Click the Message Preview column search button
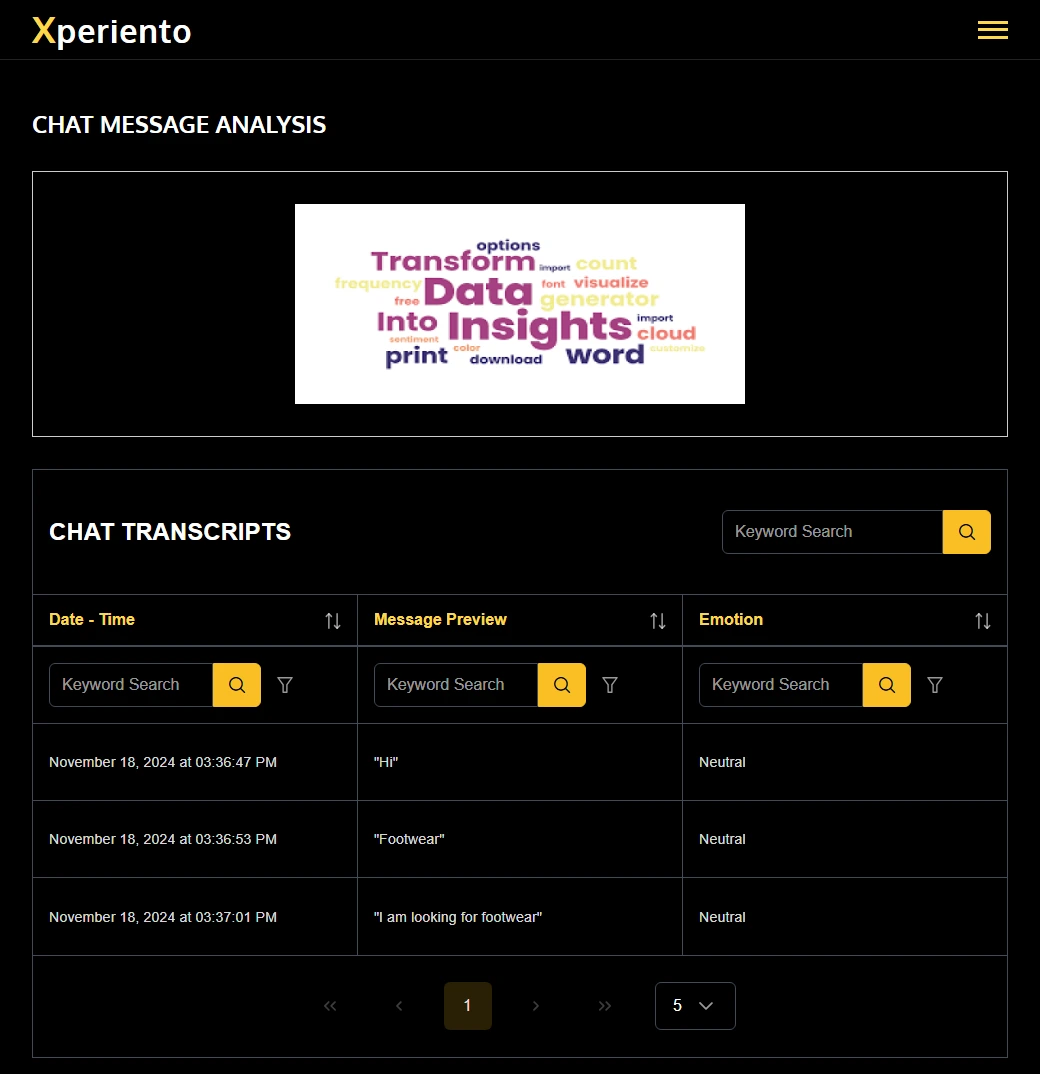 (561, 685)
